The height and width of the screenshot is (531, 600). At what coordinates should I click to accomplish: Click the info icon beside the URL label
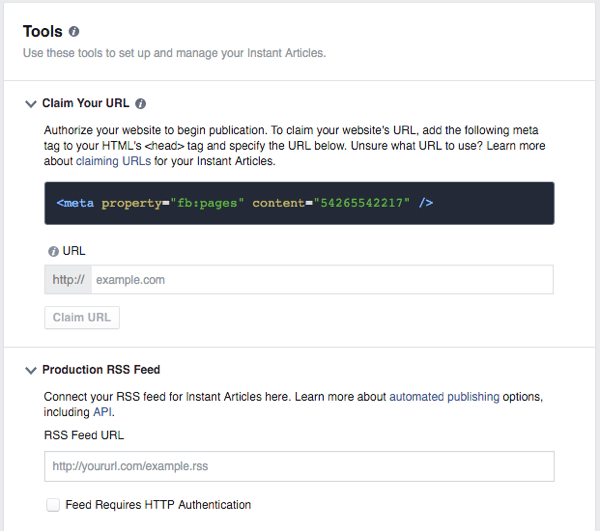click(x=53, y=252)
